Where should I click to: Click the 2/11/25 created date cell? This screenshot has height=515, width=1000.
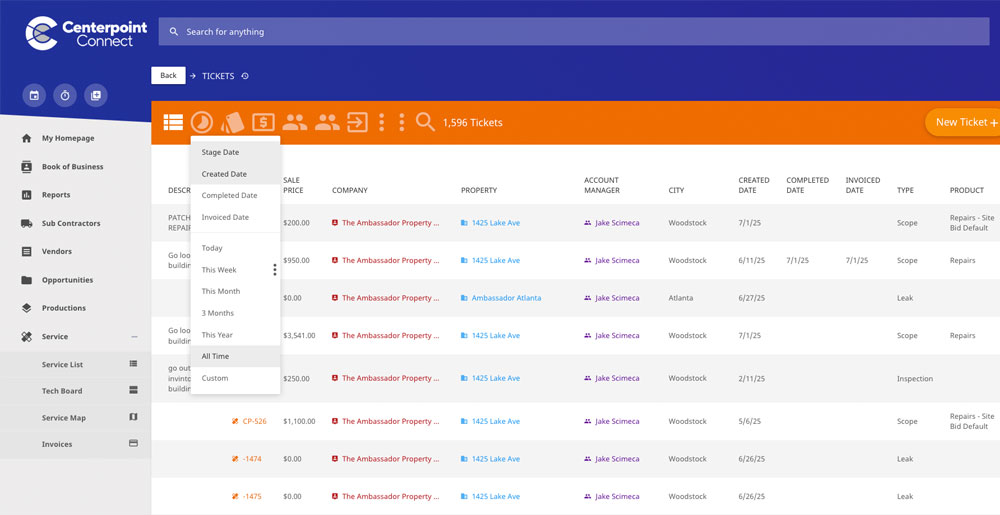[x=751, y=378]
